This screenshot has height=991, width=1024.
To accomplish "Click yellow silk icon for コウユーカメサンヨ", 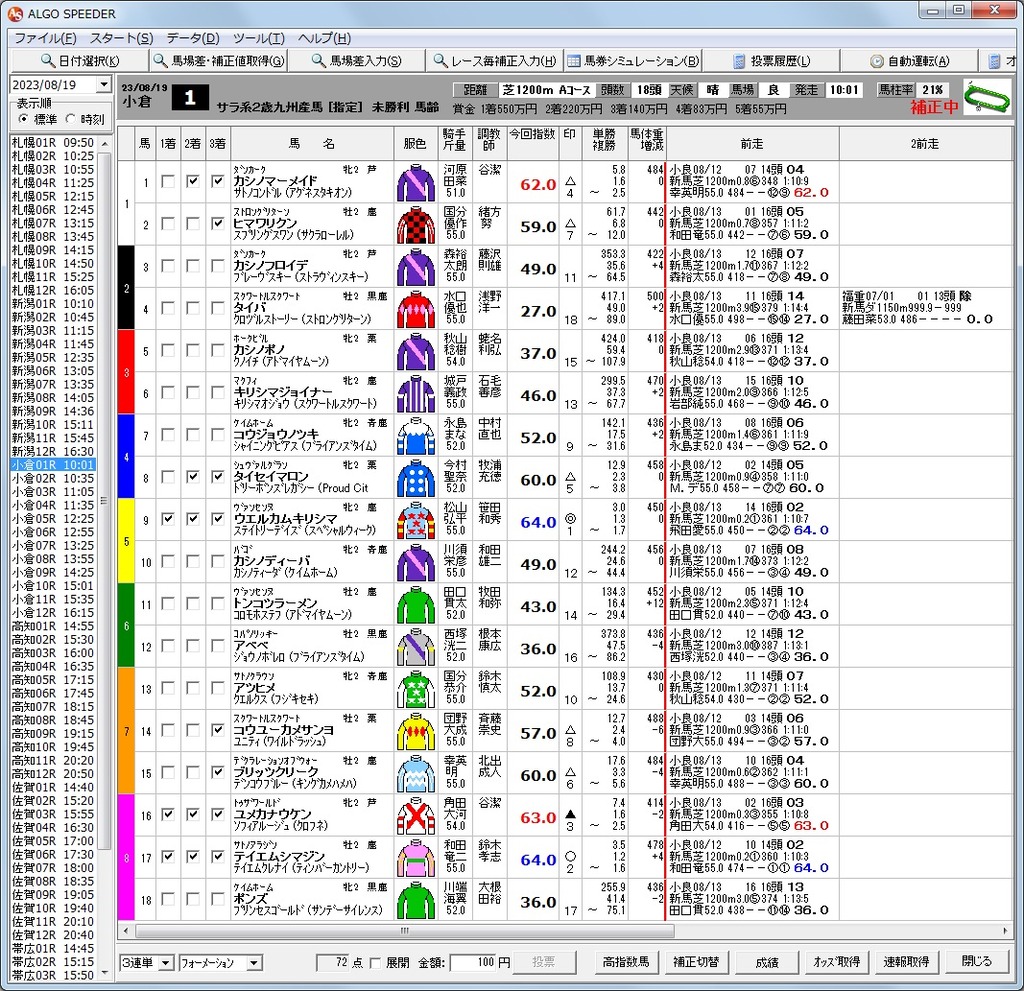I will (415, 732).
